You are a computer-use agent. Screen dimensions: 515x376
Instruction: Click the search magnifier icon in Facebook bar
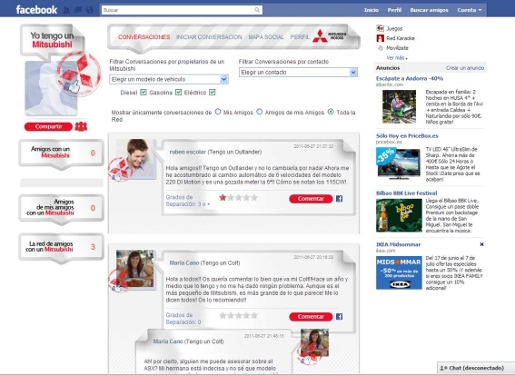click(x=257, y=10)
